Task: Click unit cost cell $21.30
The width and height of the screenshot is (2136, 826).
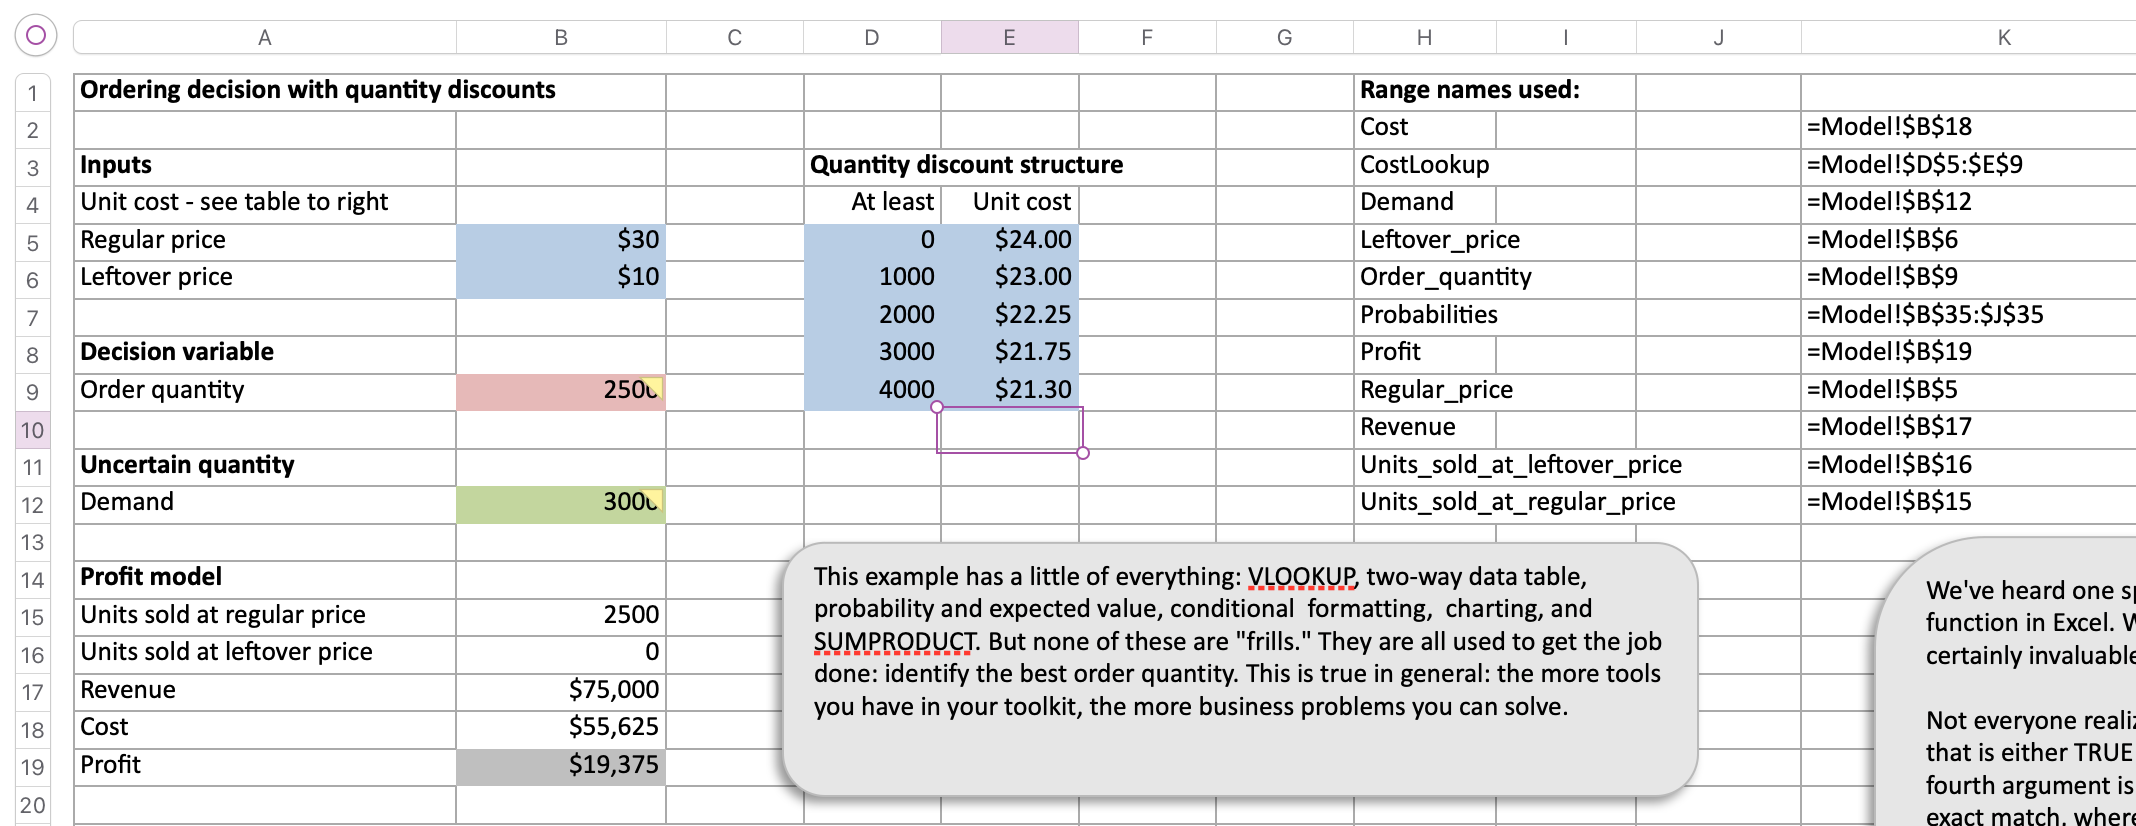Action: coord(1010,392)
